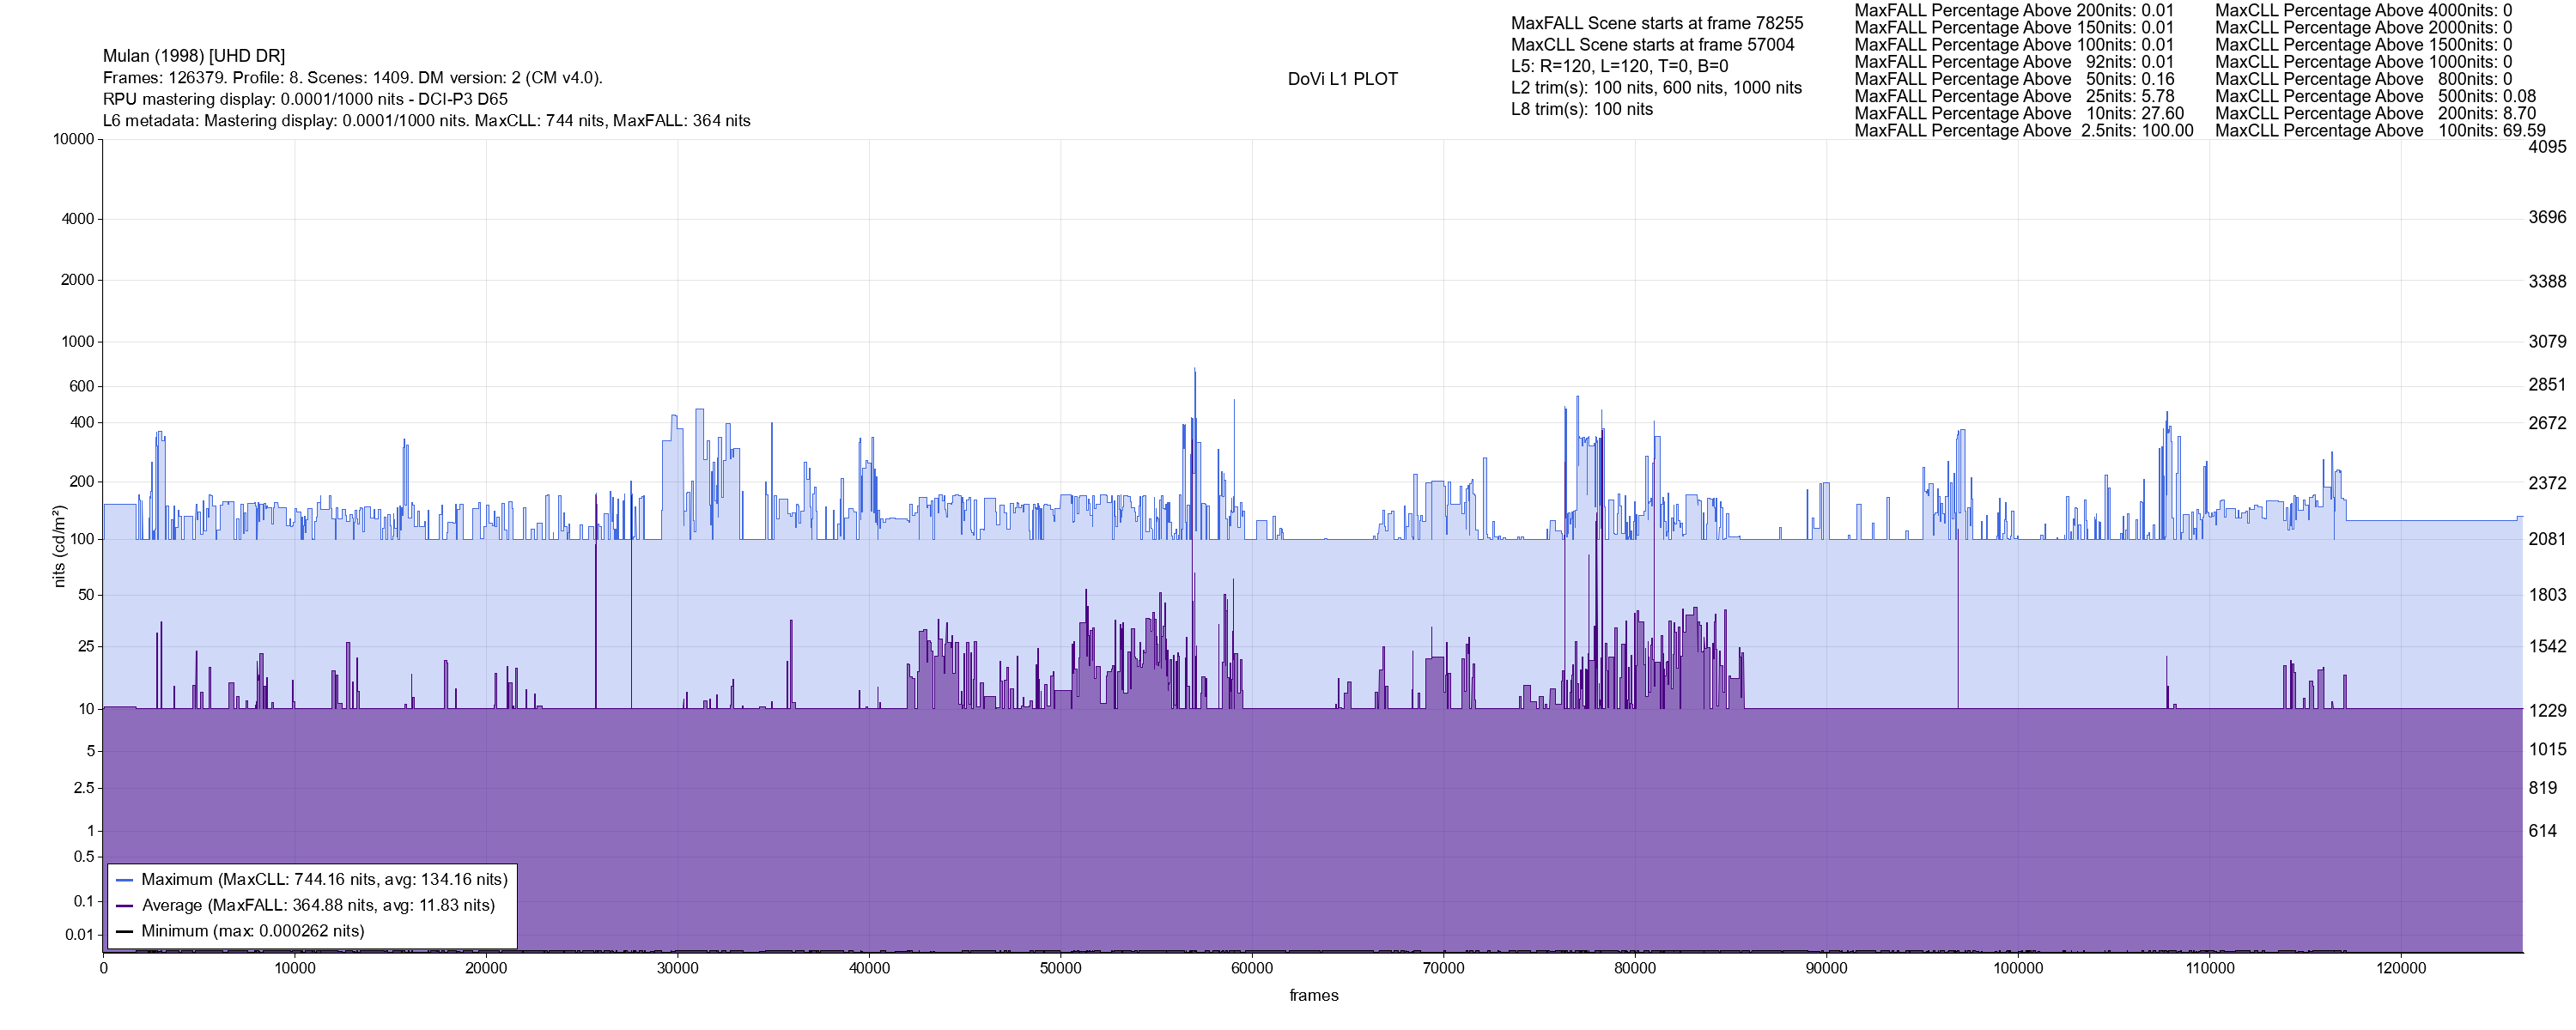Click the Mulan (1998) [UHD DR] heading
This screenshot has width=2576, height=1030.
(x=194, y=56)
